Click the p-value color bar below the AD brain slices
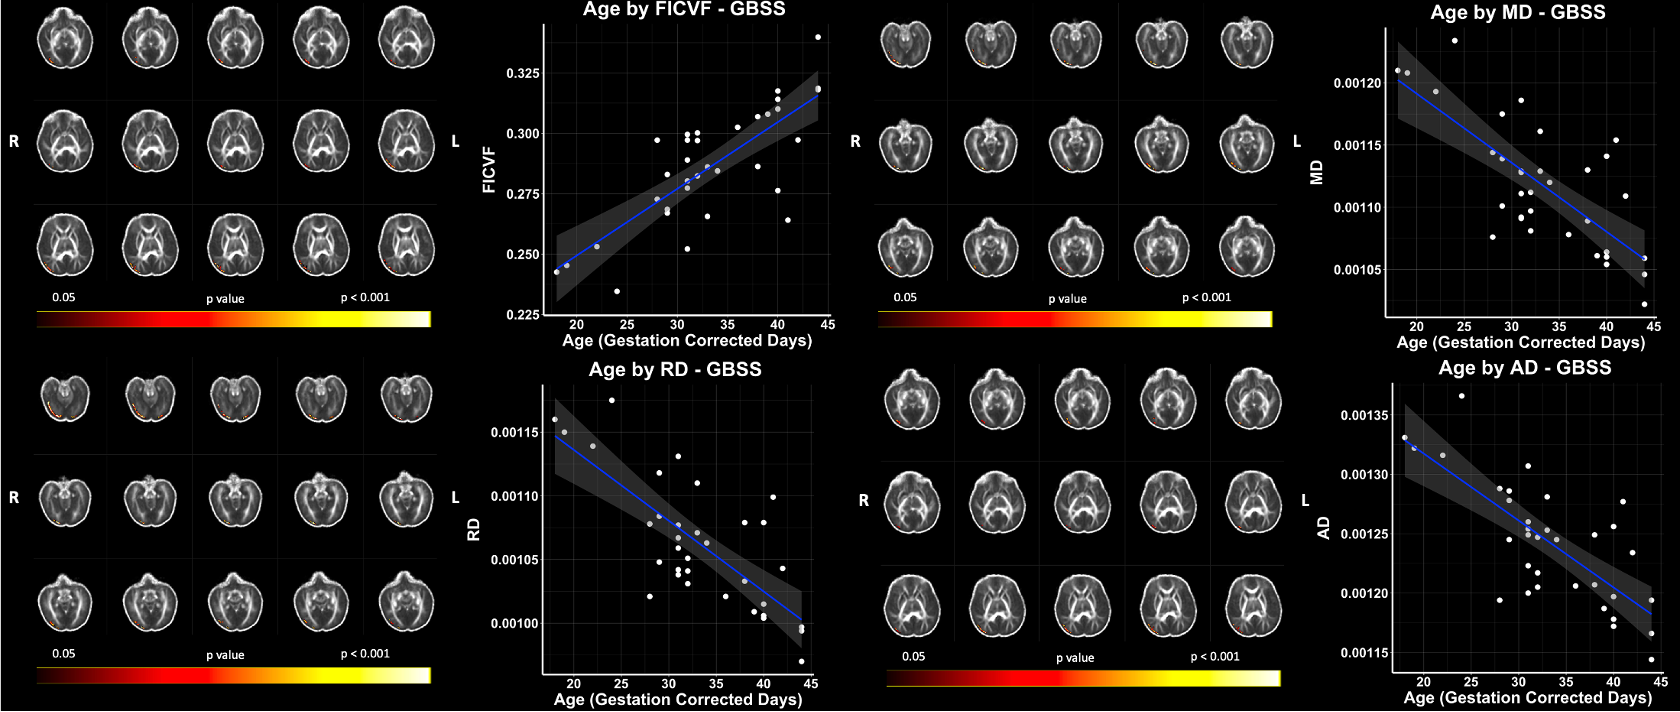Viewport: 1680px width, 712px height. pos(1082,679)
